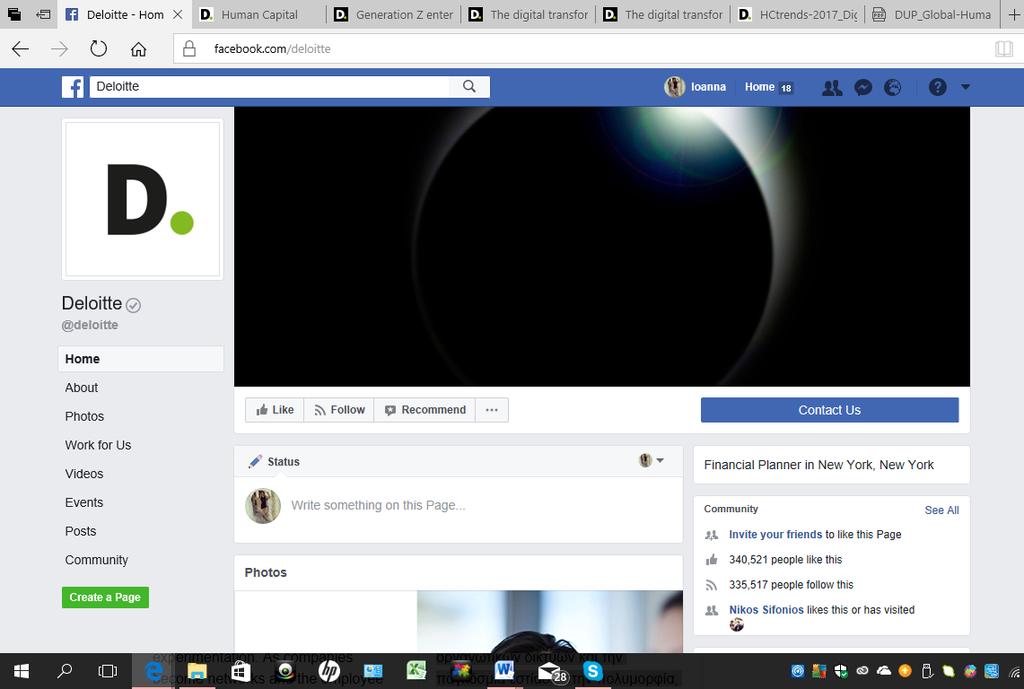Click See All community link
The height and width of the screenshot is (689, 1024).
click(942, 510)
